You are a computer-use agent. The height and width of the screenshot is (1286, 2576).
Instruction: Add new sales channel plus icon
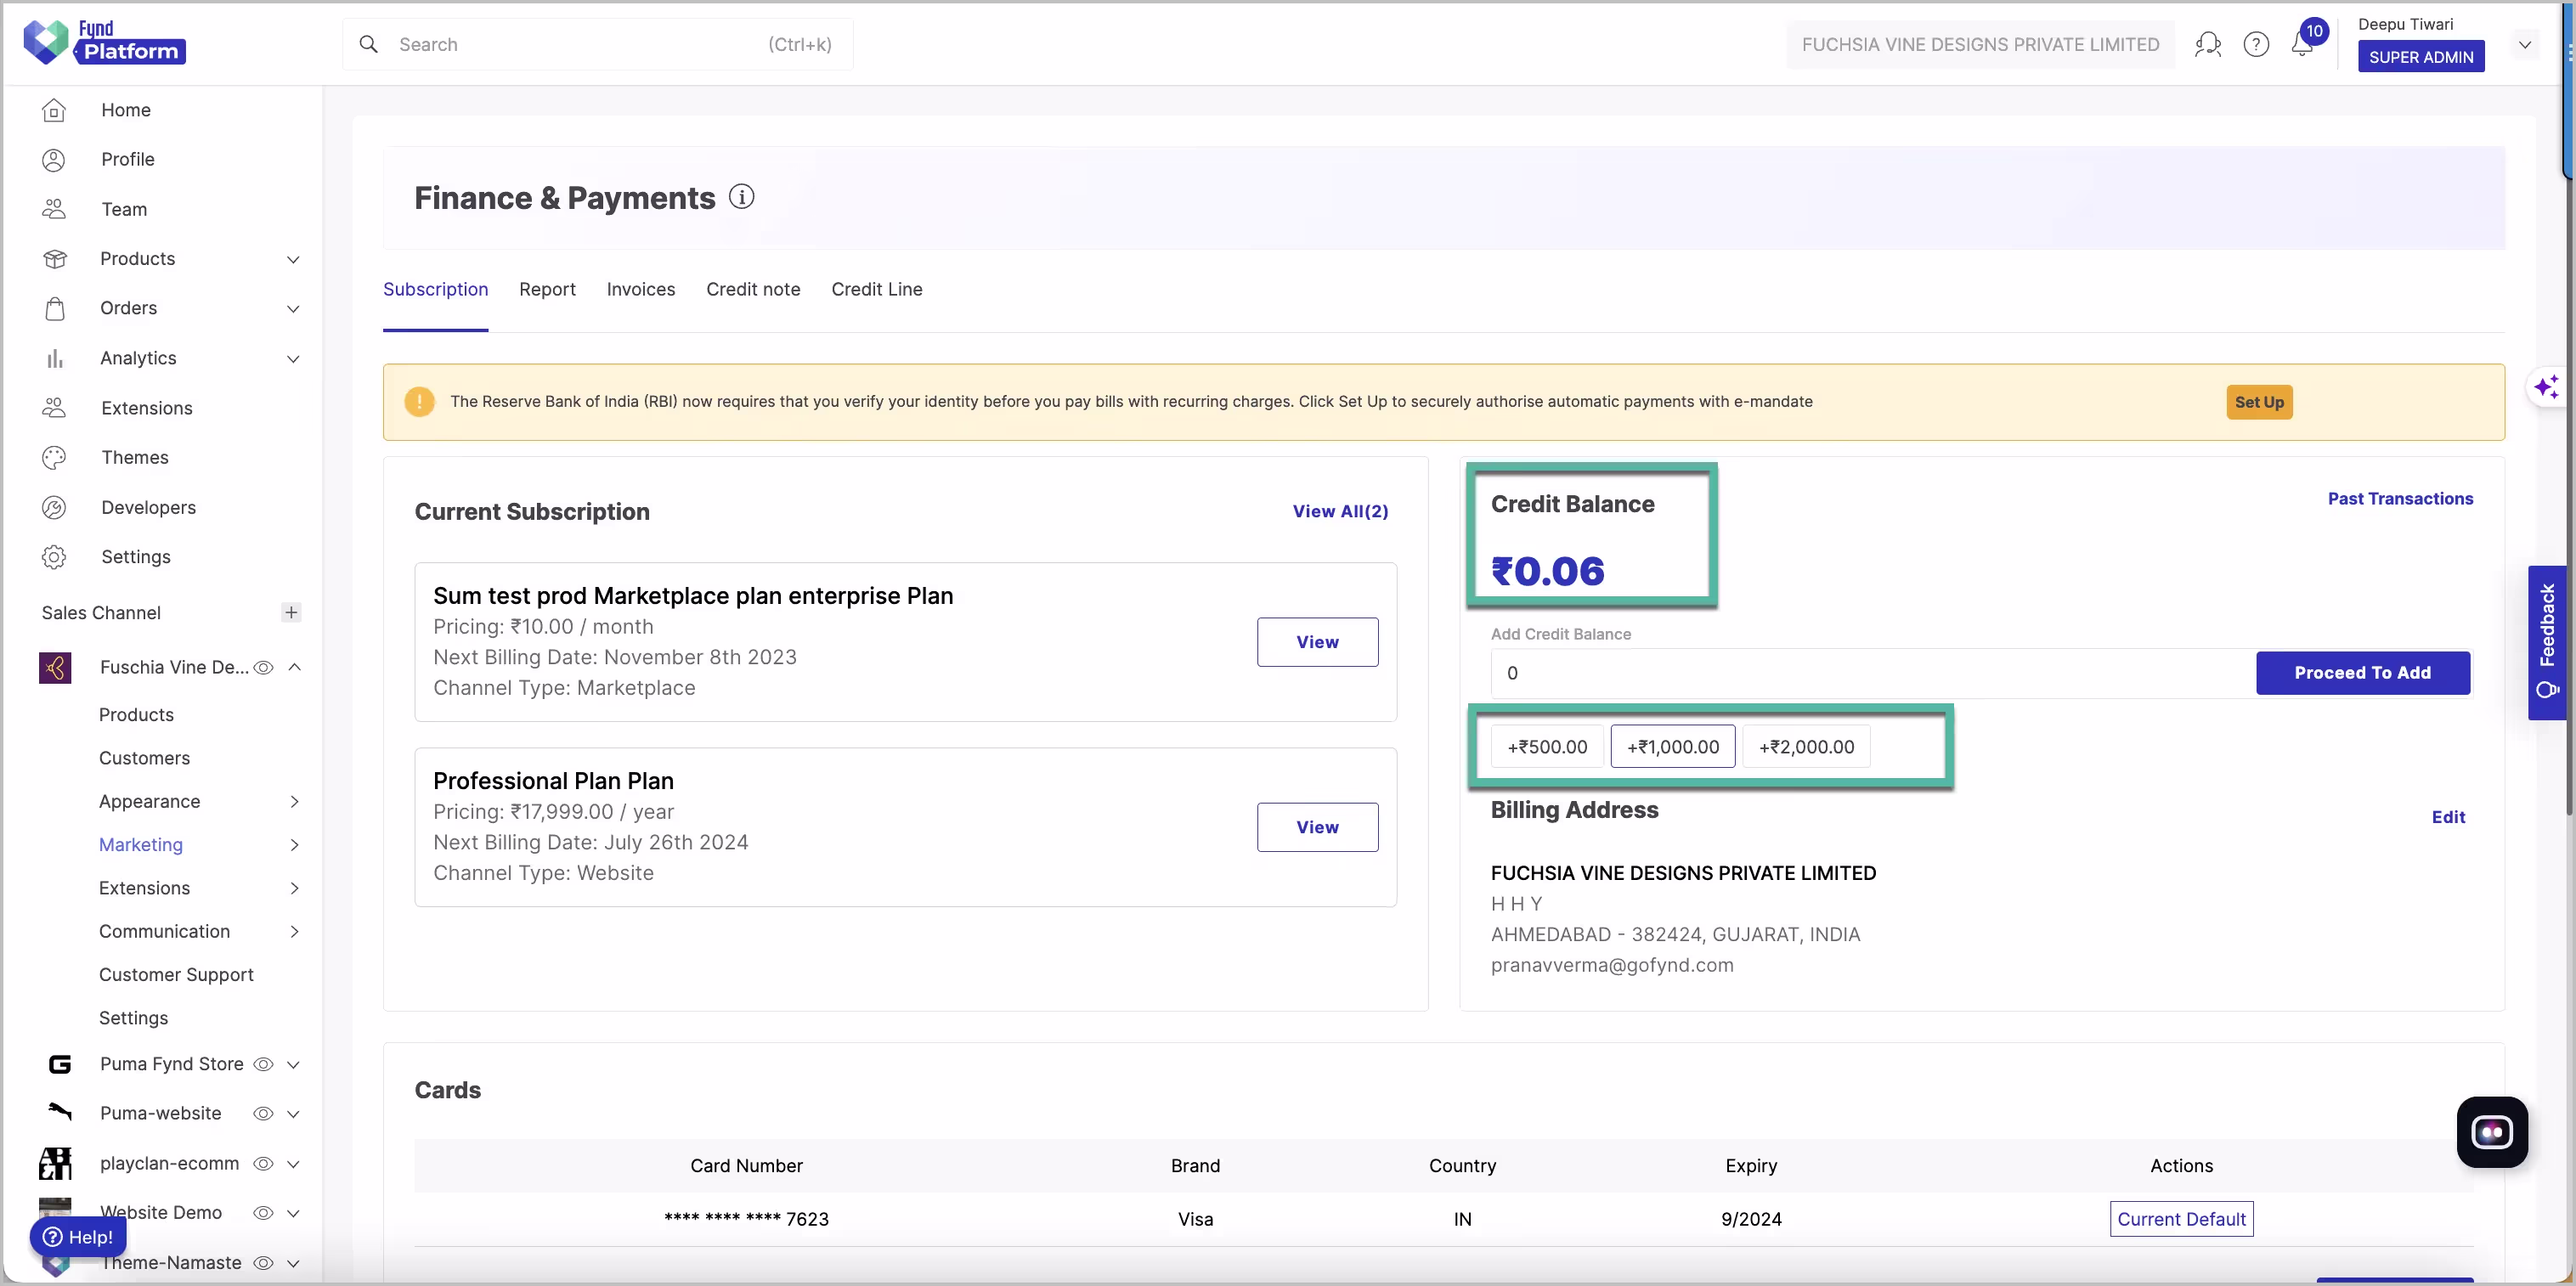[291, 612]
